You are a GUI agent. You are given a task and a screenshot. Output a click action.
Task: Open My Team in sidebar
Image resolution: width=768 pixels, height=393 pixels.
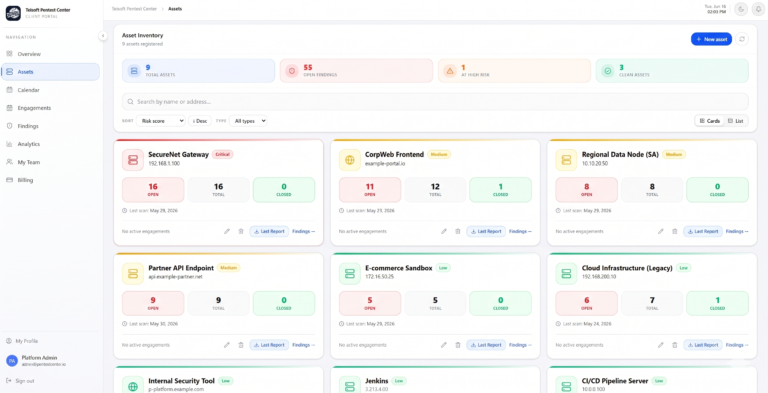(50, 162)
